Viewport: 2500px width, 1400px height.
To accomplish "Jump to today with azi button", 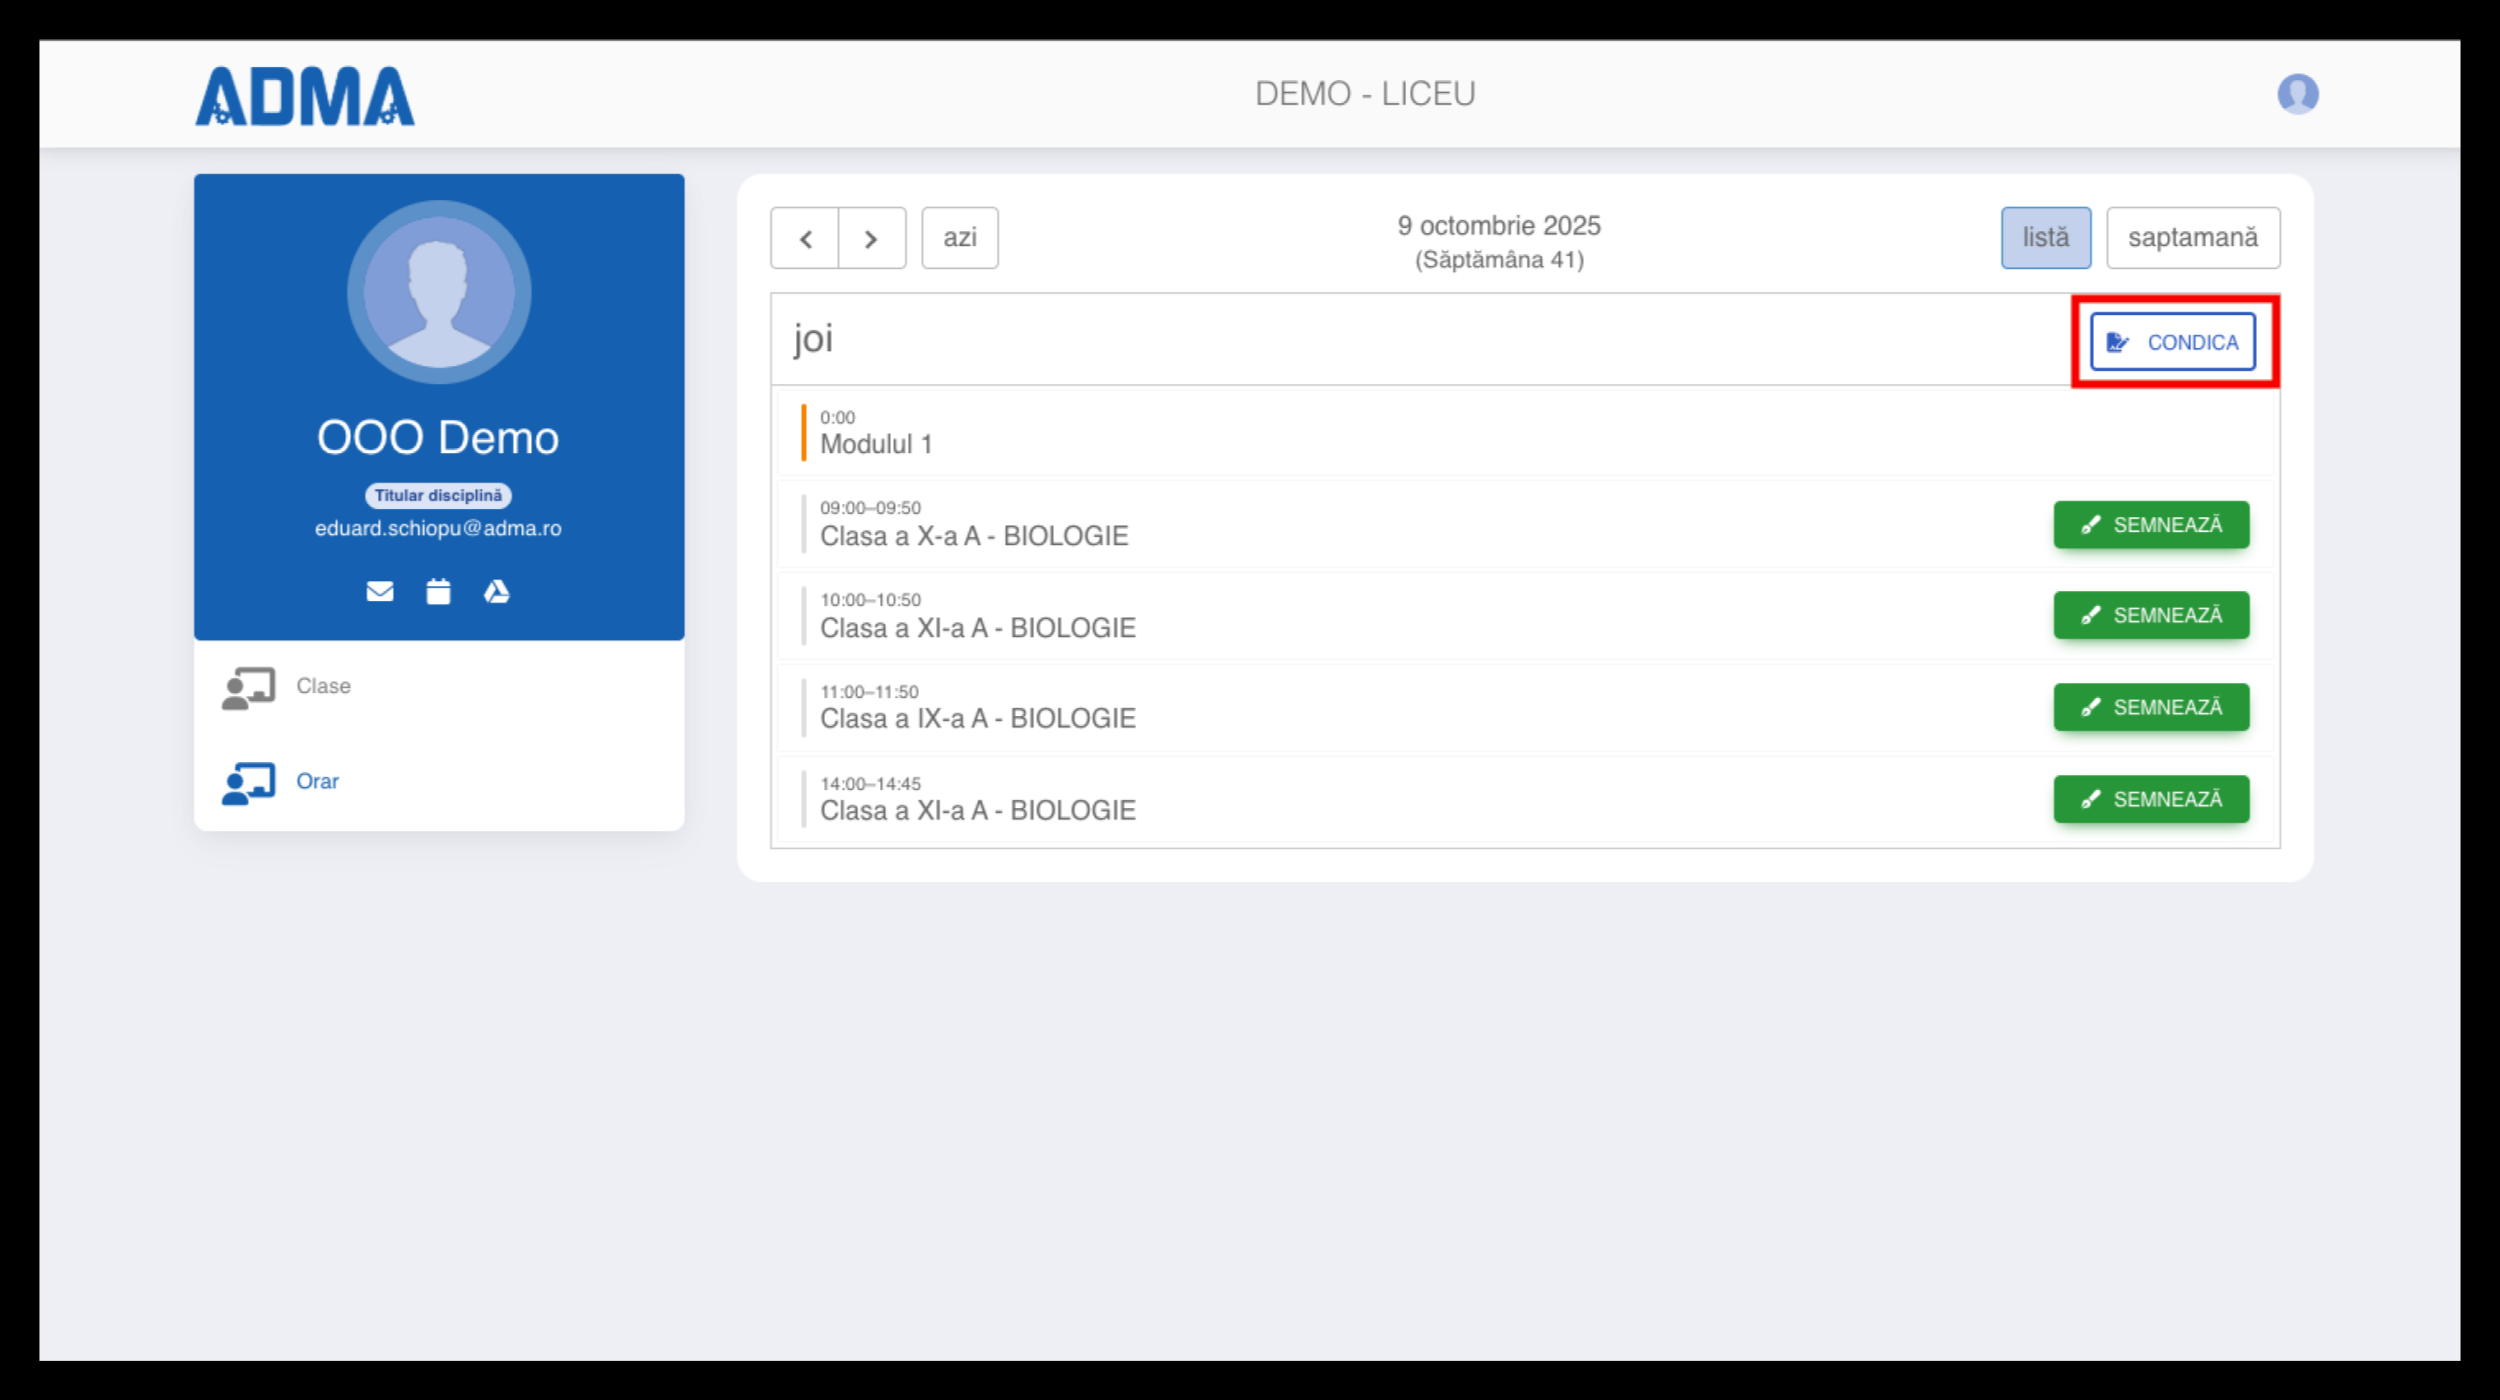I will point(959,238).
